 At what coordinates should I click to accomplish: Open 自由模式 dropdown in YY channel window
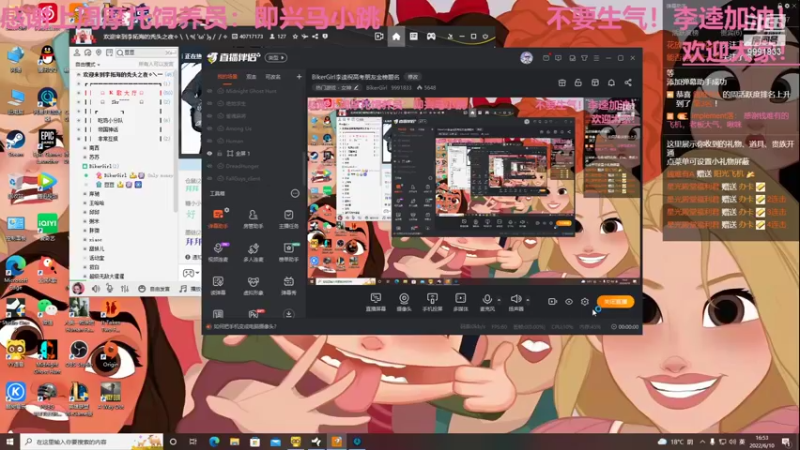click(x=87, y=64)
